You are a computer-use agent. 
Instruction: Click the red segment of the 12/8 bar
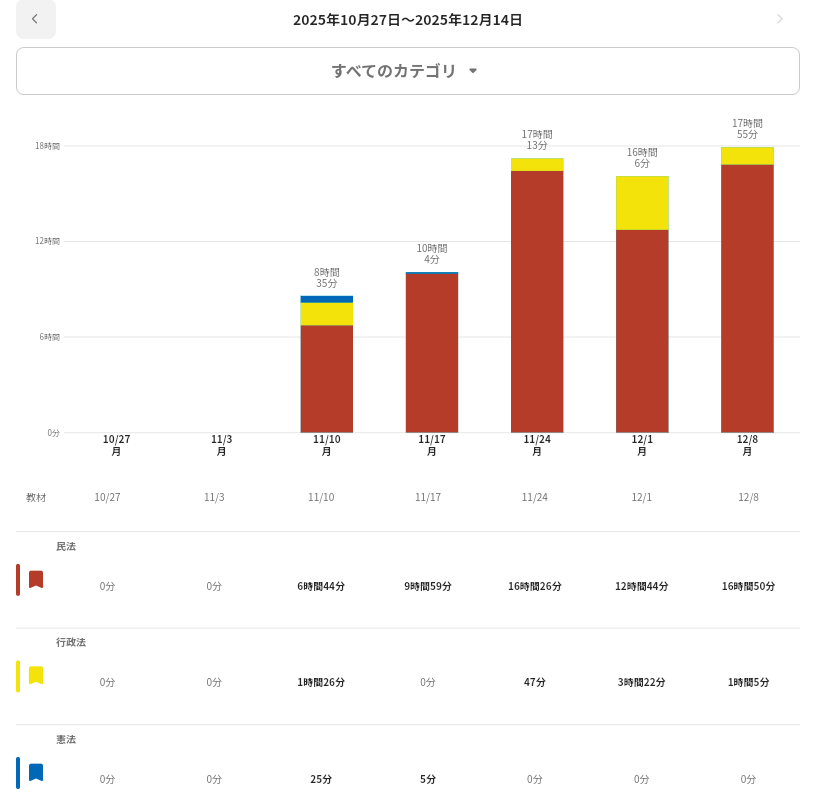747,298
